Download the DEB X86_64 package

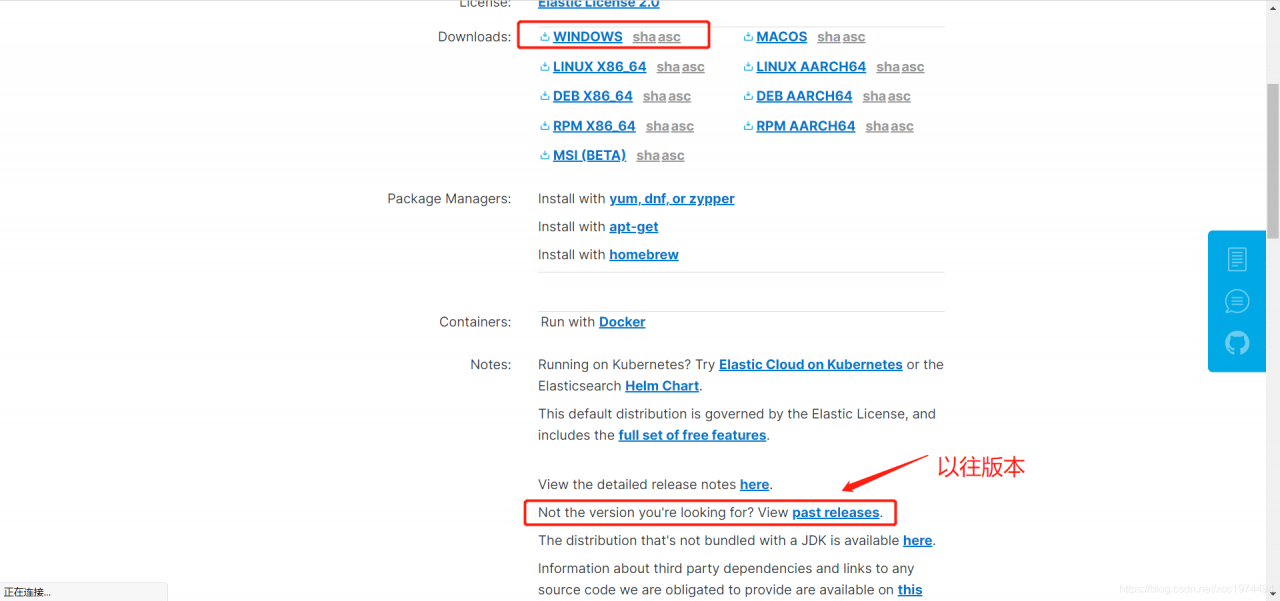click(592, 96)
